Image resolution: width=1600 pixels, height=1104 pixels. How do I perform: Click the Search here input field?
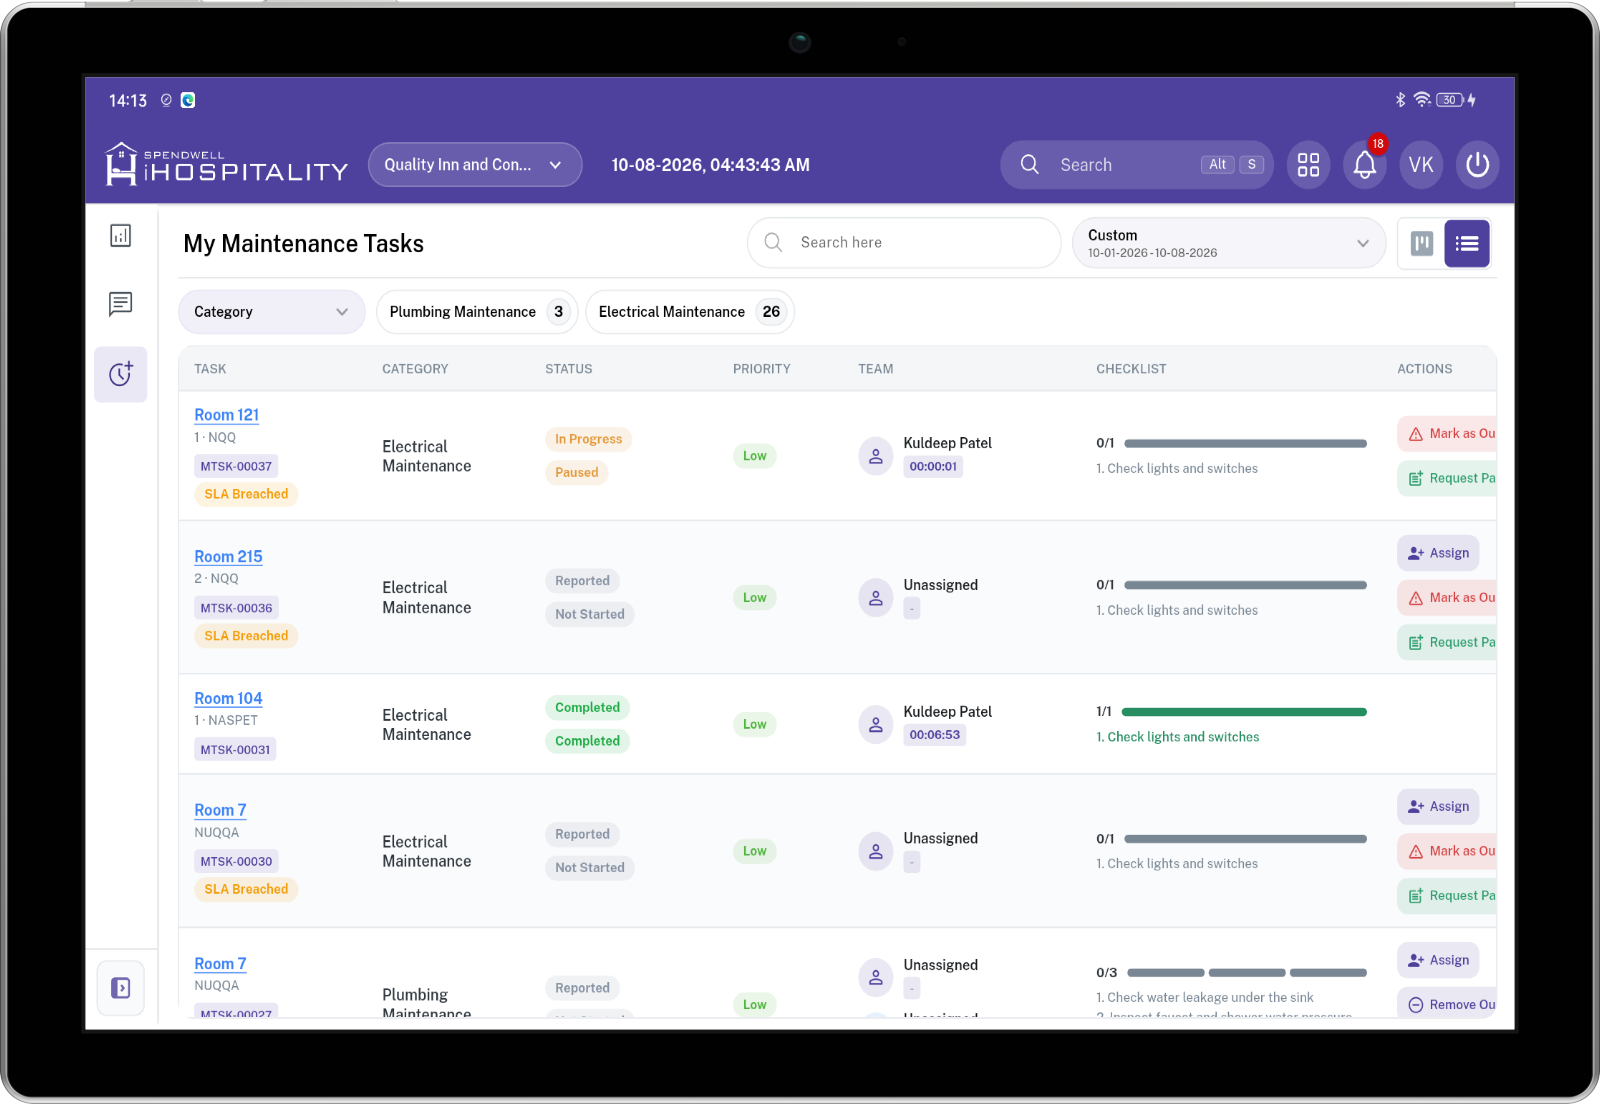click(x=904, y=243)
